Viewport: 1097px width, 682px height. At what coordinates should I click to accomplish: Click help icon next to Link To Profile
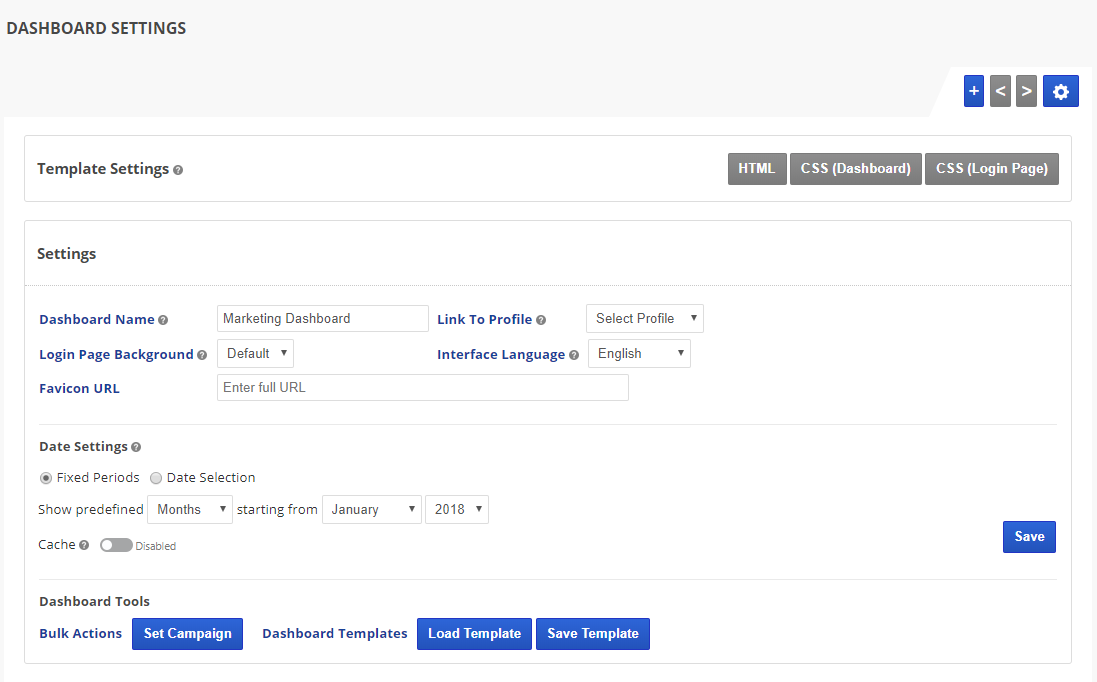[541, 320]
